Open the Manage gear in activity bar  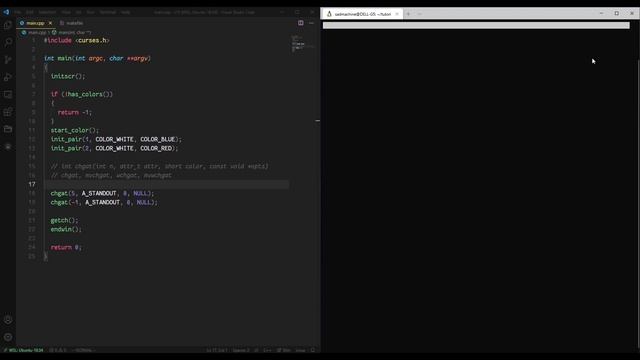(8, 337)
